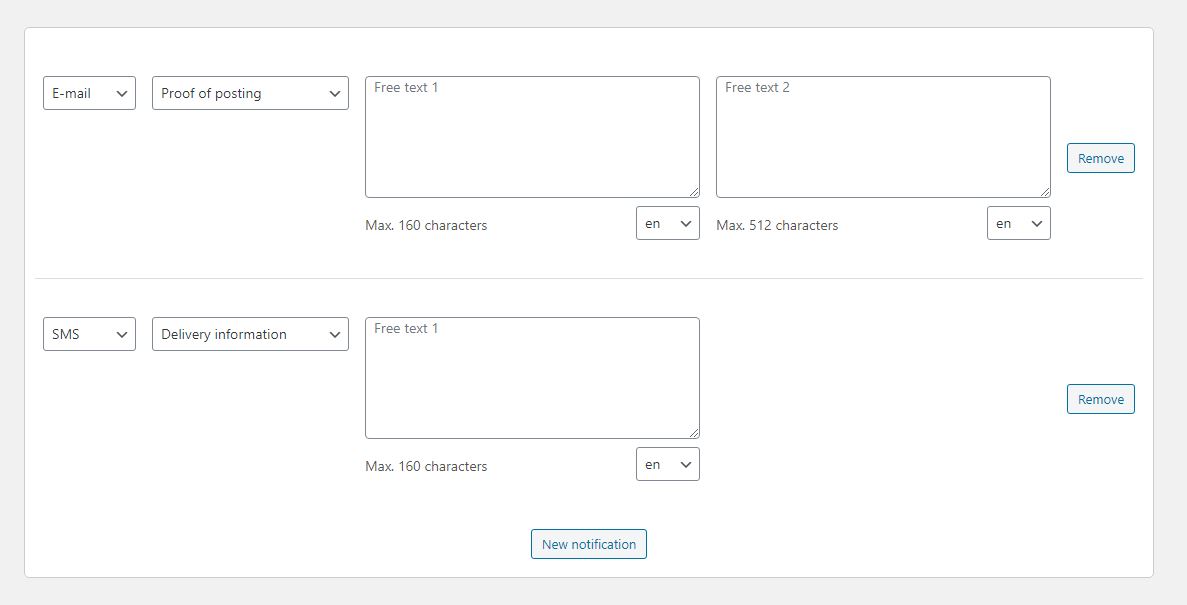Image resolution: width=1187 pixels, height=605 pixels.
Task: Open the E-mail channel dropdown
Action: click(x=89, y=93)
